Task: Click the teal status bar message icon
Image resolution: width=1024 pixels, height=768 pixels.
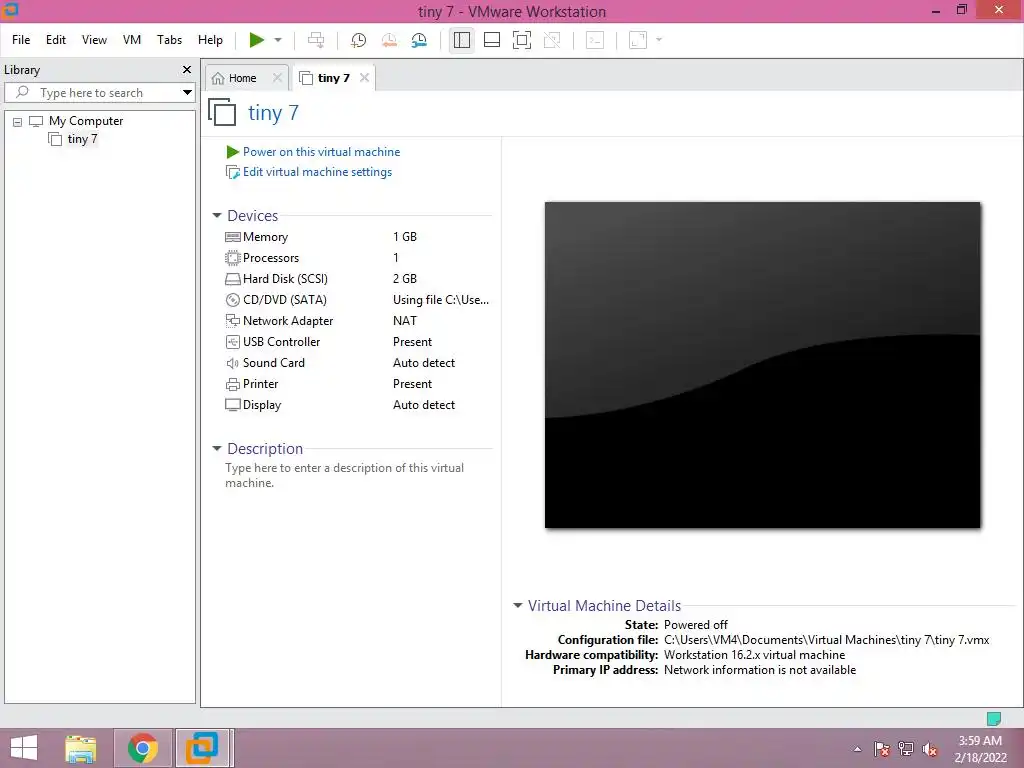Action: coord(993,719)
